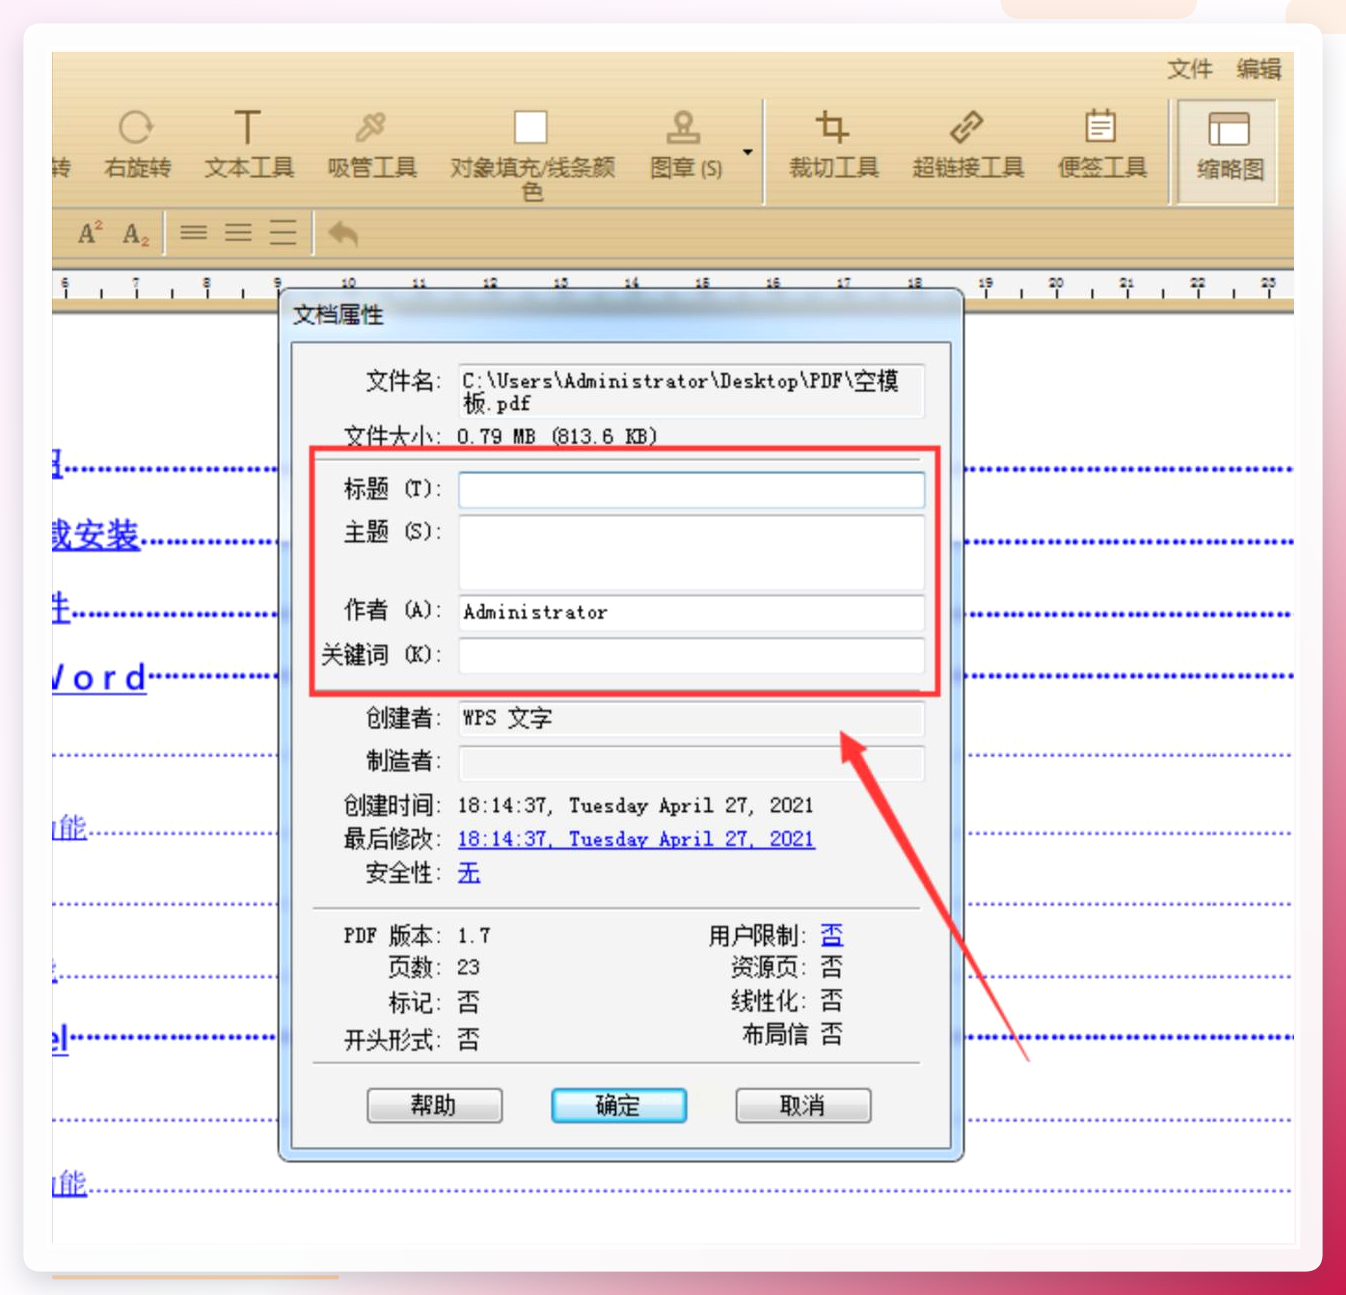Click the 帮助 help button
1346x1295 pixels.
click(434, 1105)
